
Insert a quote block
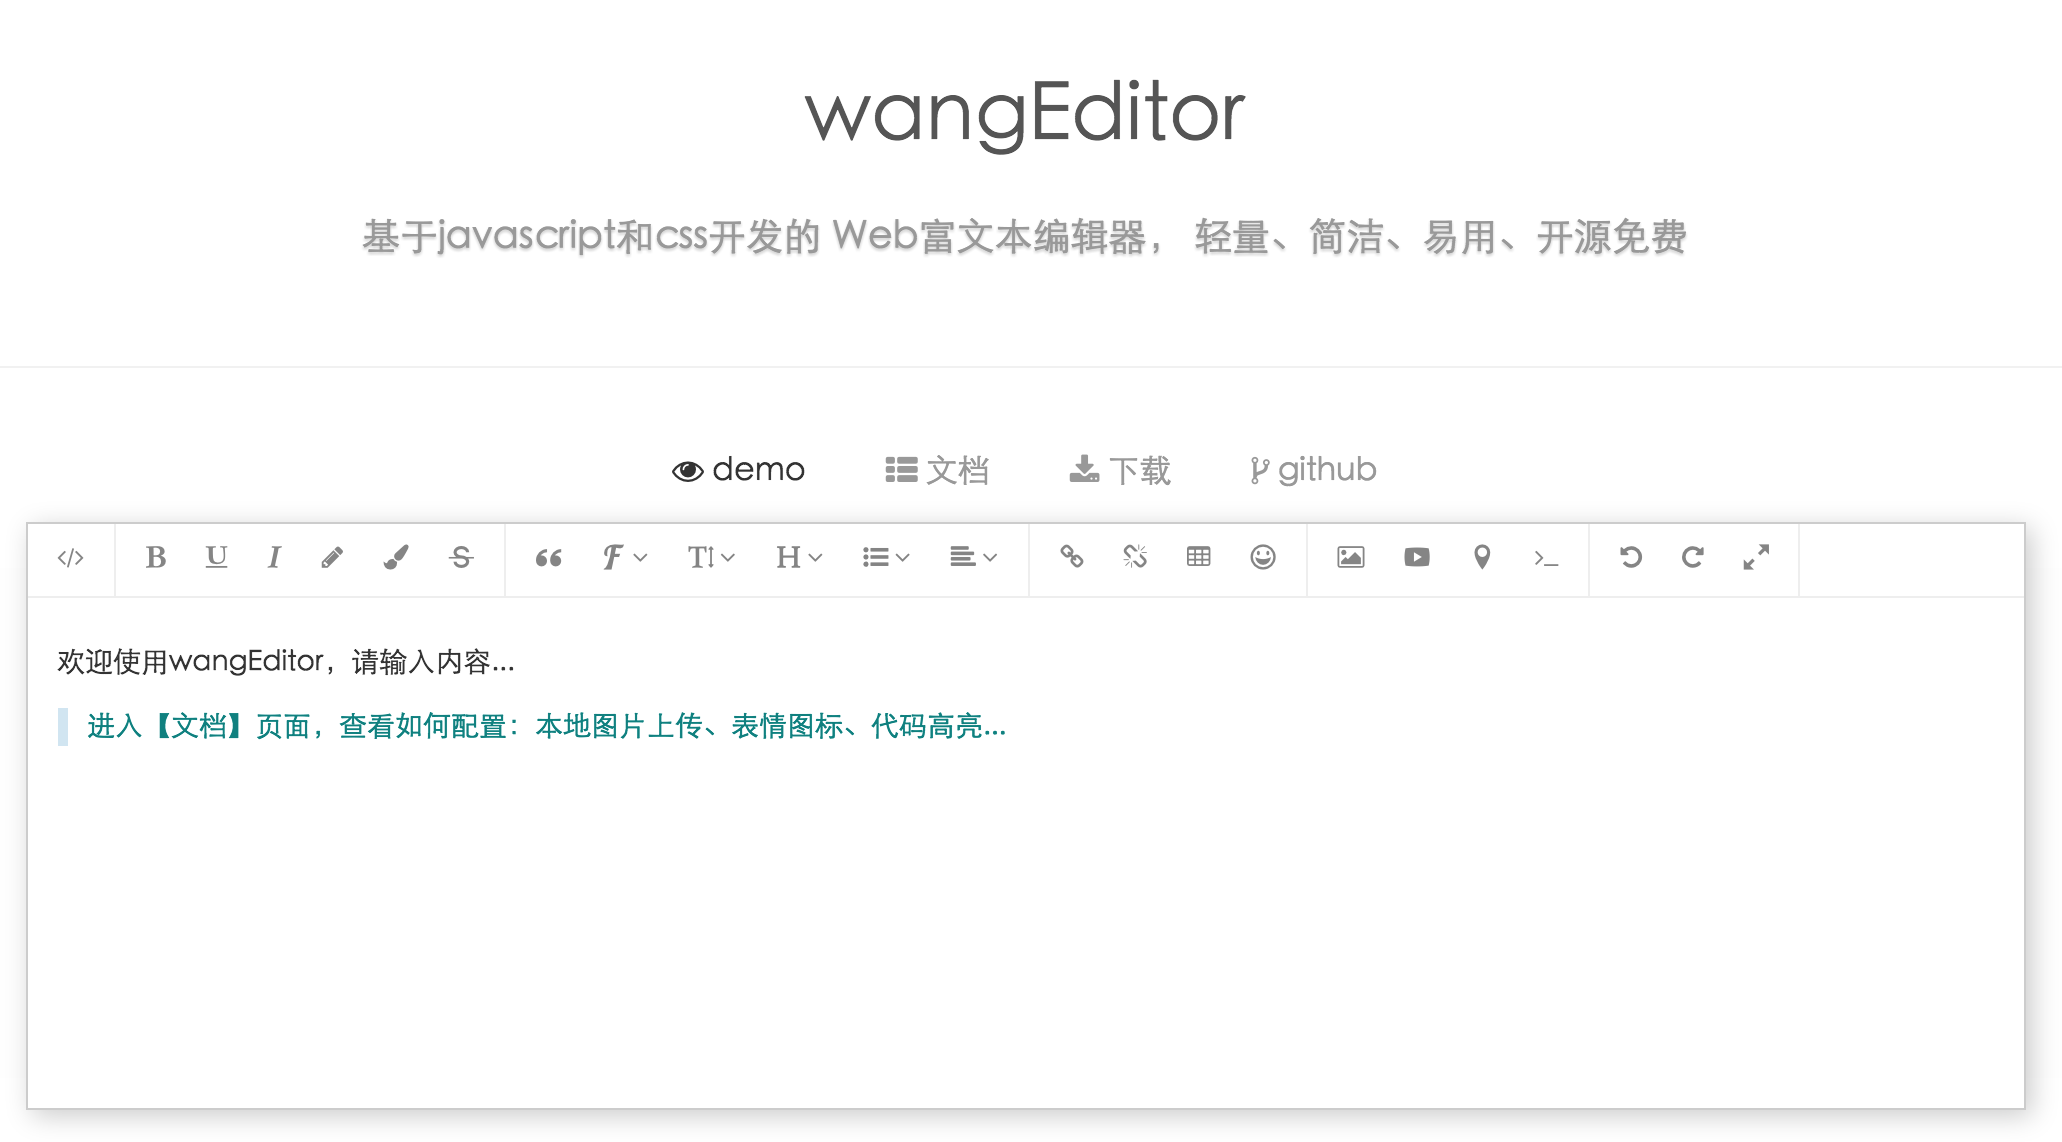pyautogui.click(x=548, y=558)
